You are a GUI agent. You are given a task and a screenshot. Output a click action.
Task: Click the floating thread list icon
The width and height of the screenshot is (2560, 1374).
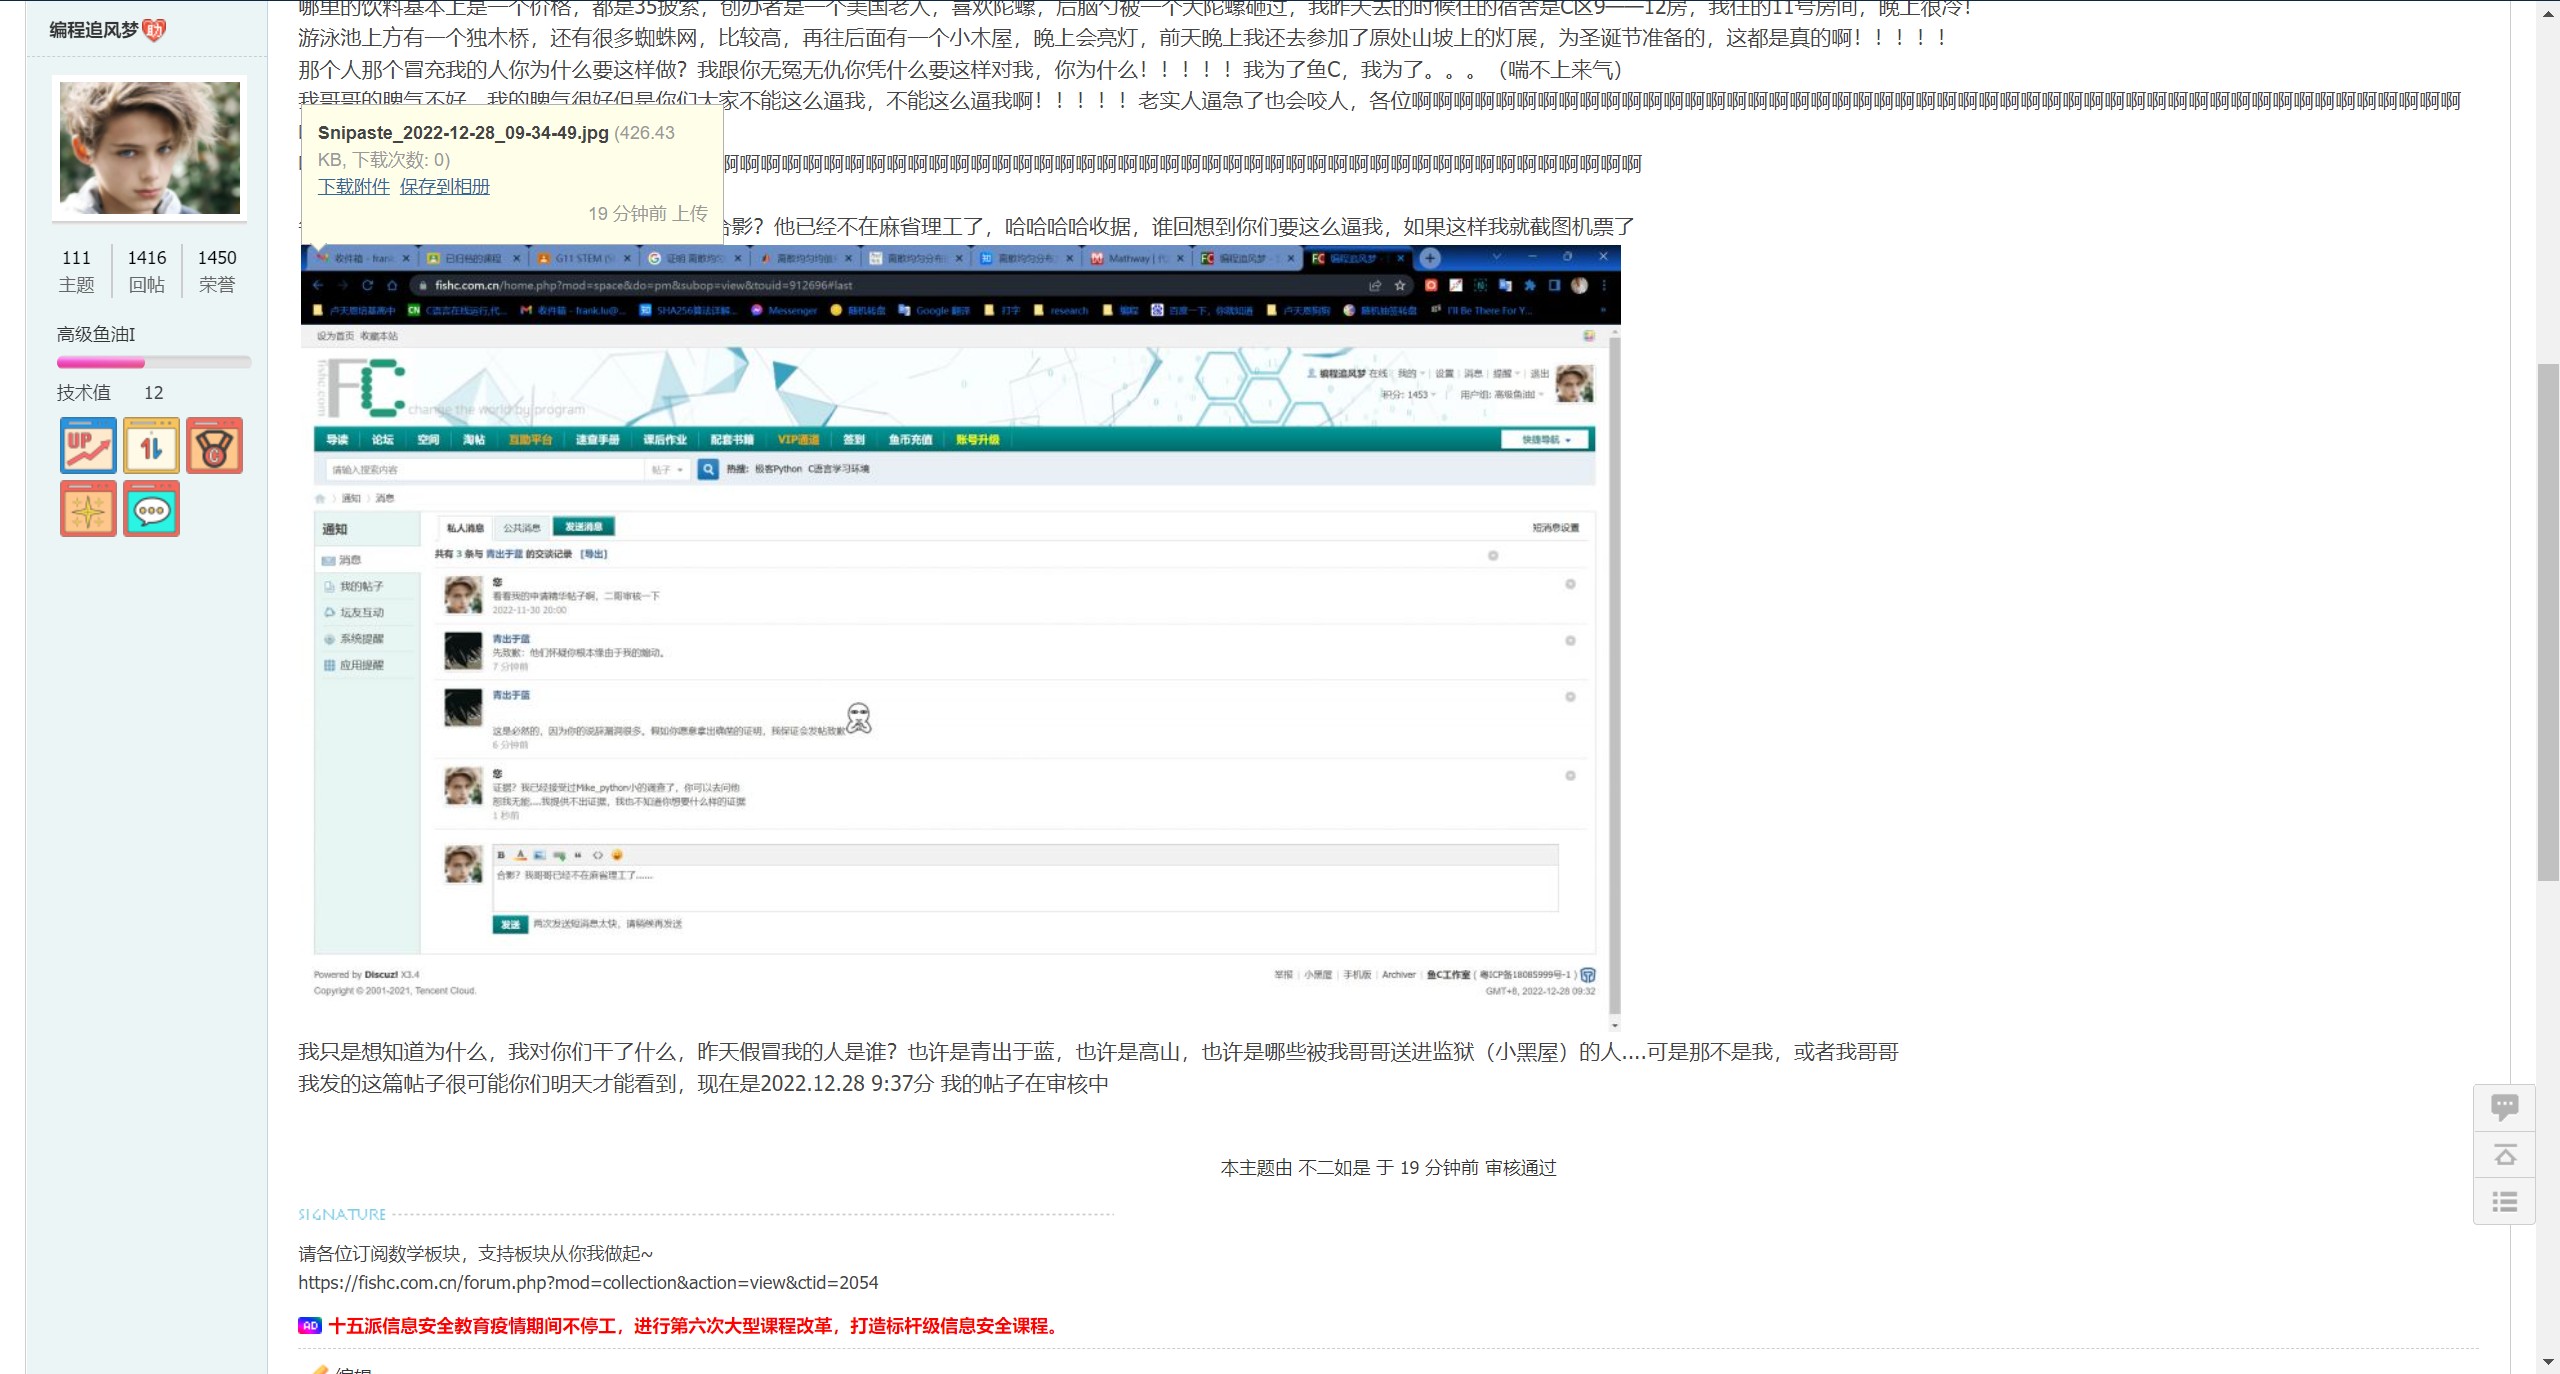point(2505,1202)
